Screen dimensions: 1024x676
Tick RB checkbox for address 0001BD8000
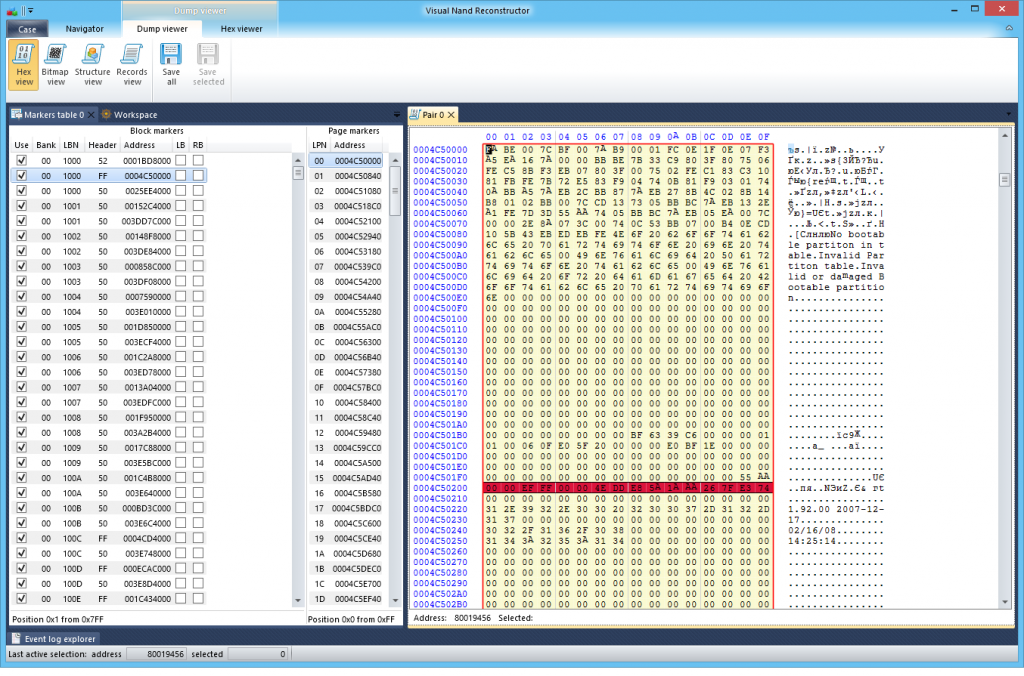click(x=198, y=161)
